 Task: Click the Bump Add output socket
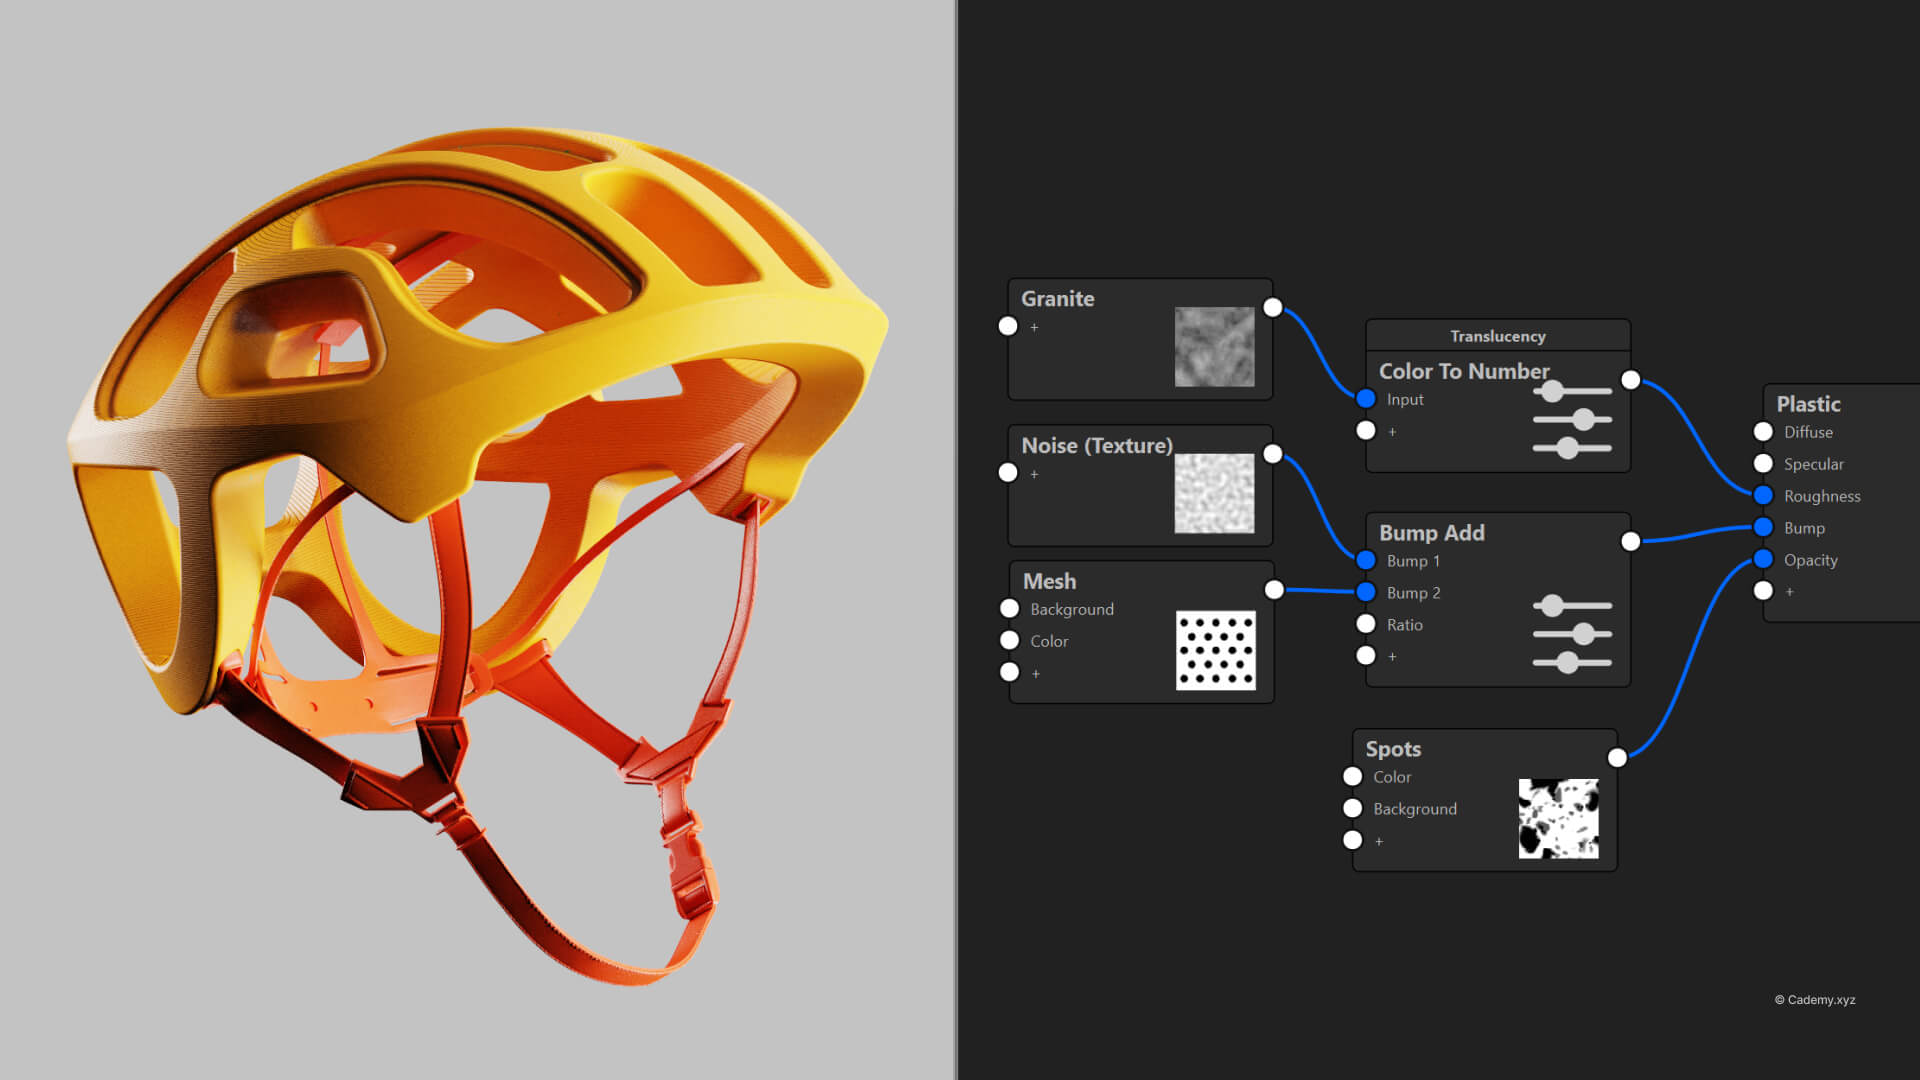click(1631, 542)
